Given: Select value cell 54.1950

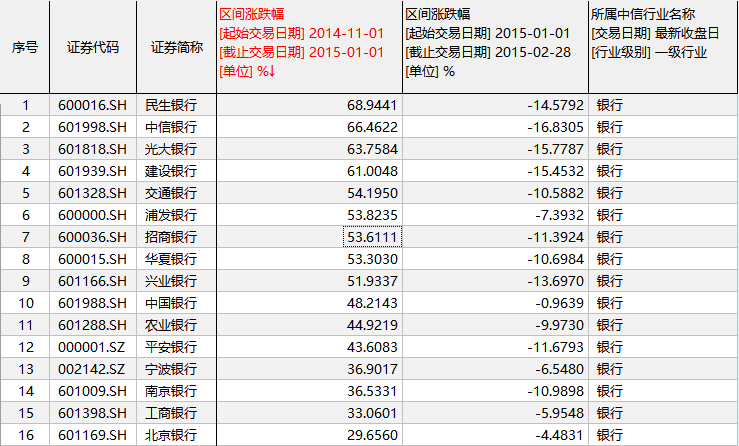Looking at the screenshot, I should 310,193.
